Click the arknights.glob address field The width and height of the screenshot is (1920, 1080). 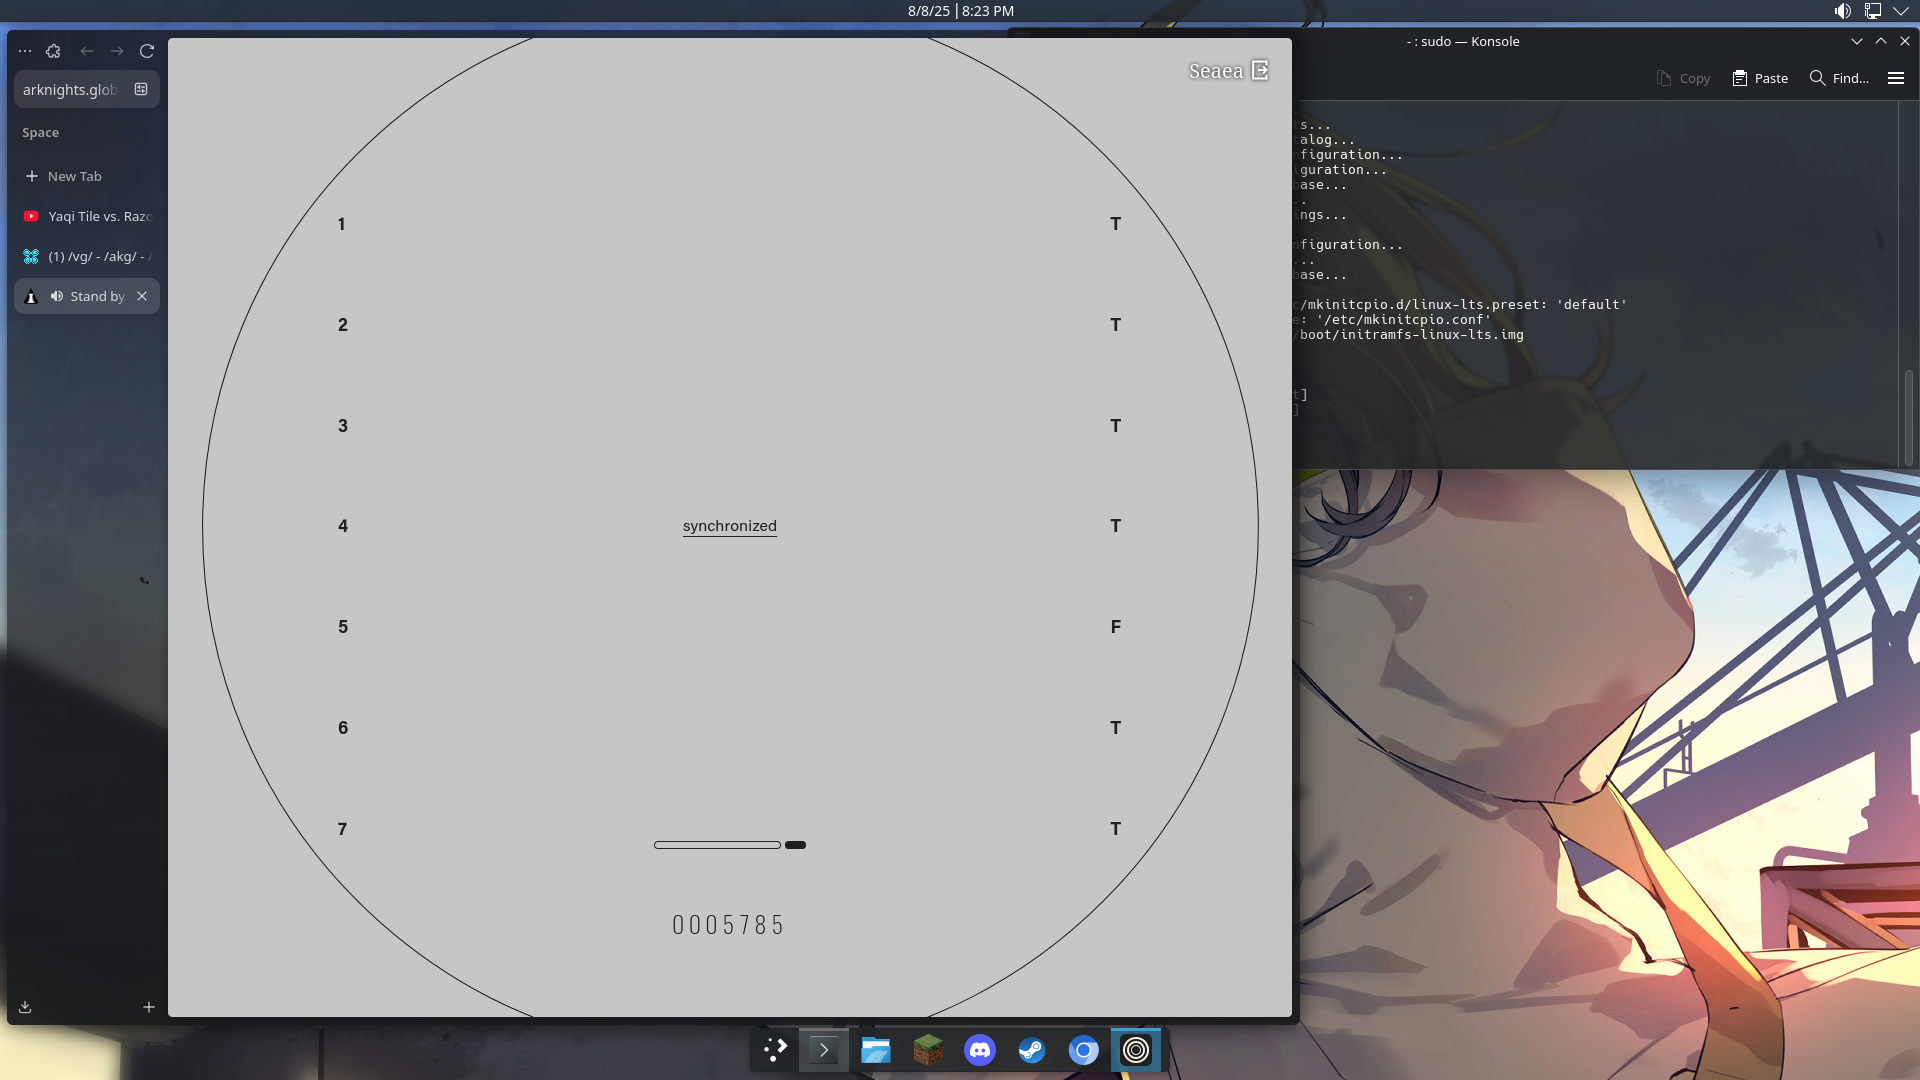coord(87,89)
